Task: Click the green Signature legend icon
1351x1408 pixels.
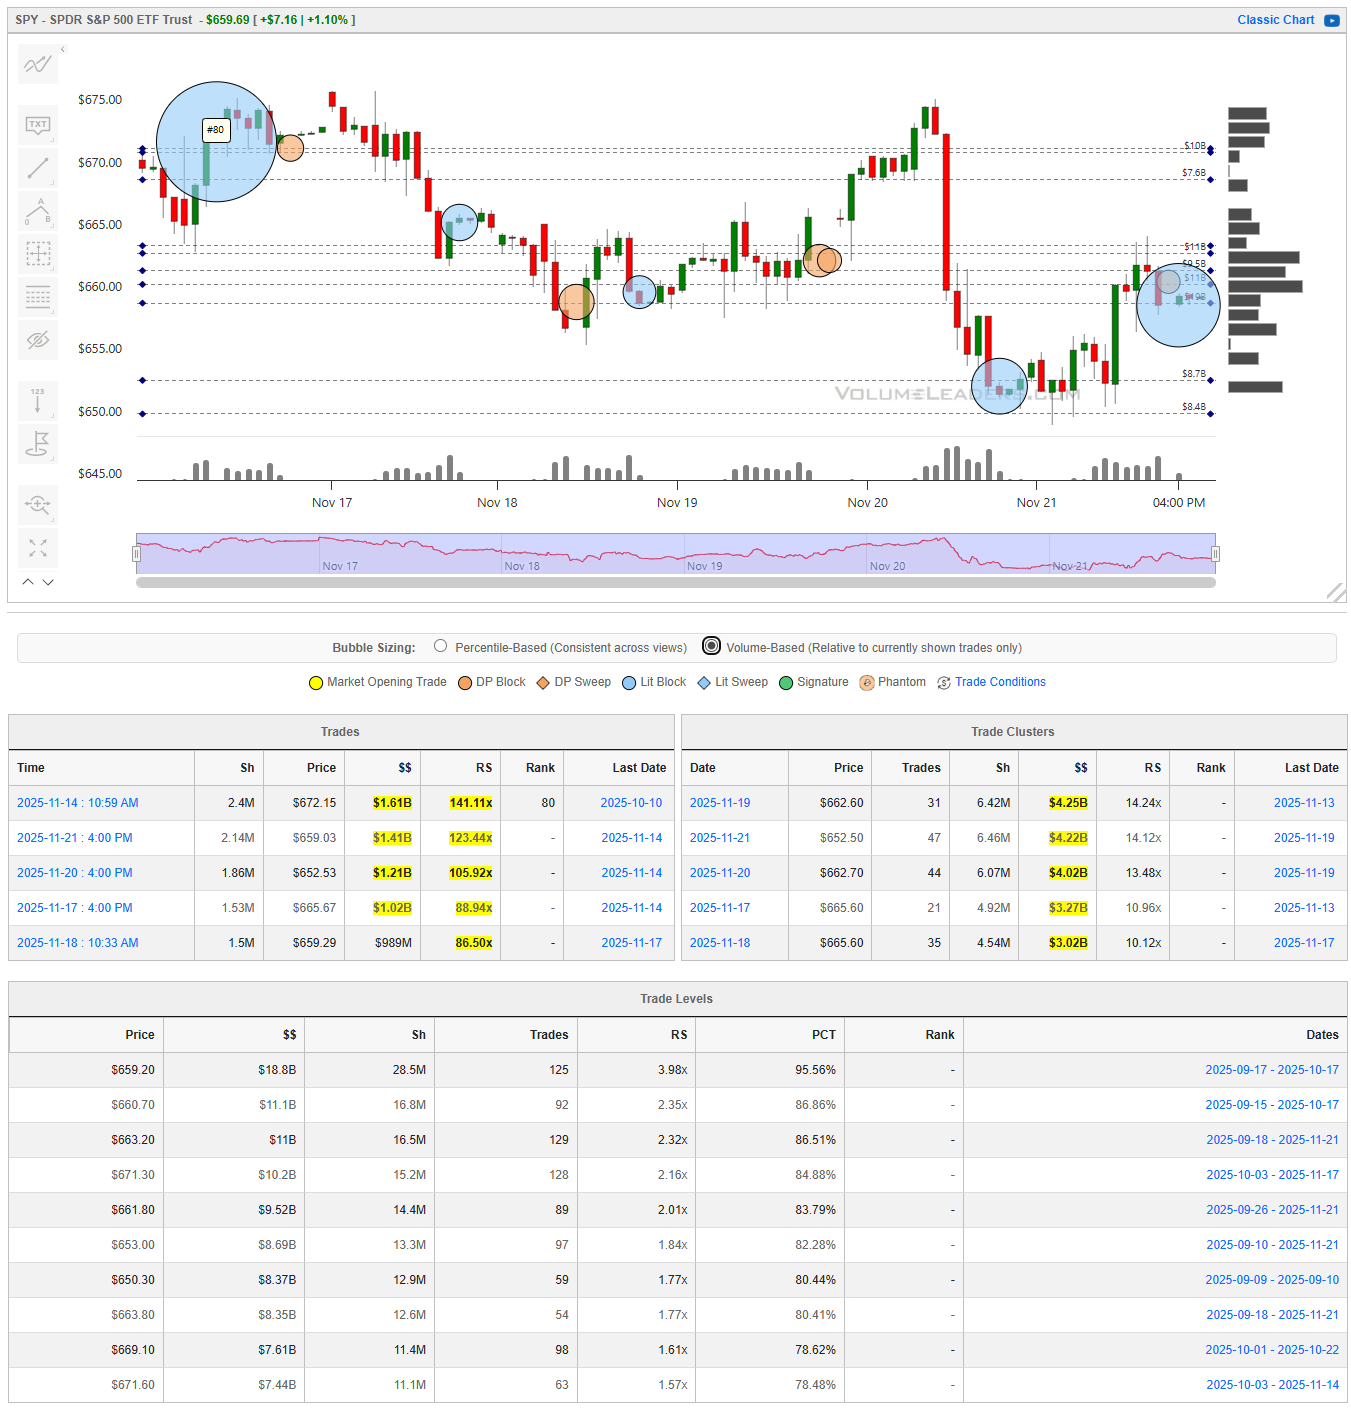Action: pos(786,683)
